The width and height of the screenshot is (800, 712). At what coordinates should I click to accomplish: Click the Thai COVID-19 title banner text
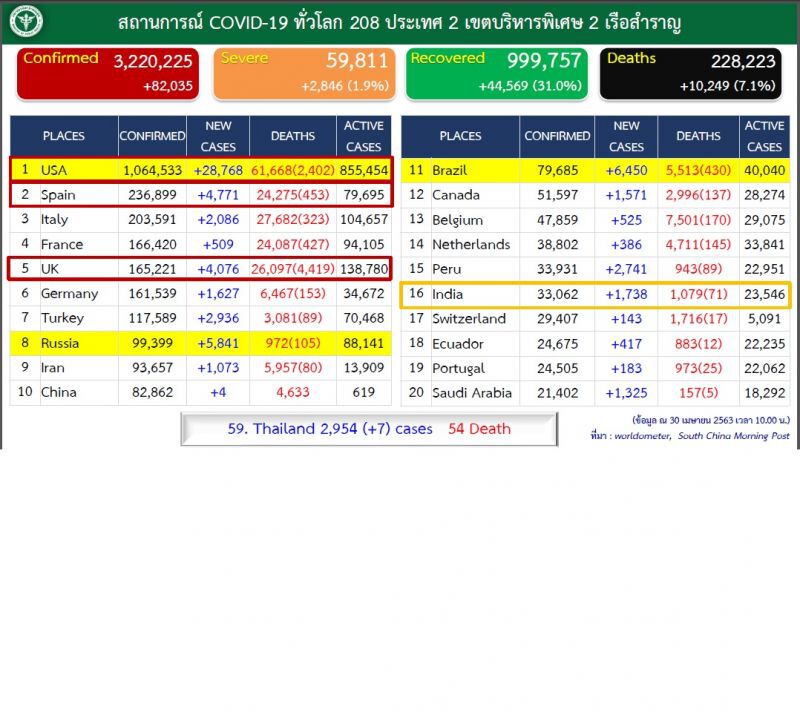click(399, 22)
